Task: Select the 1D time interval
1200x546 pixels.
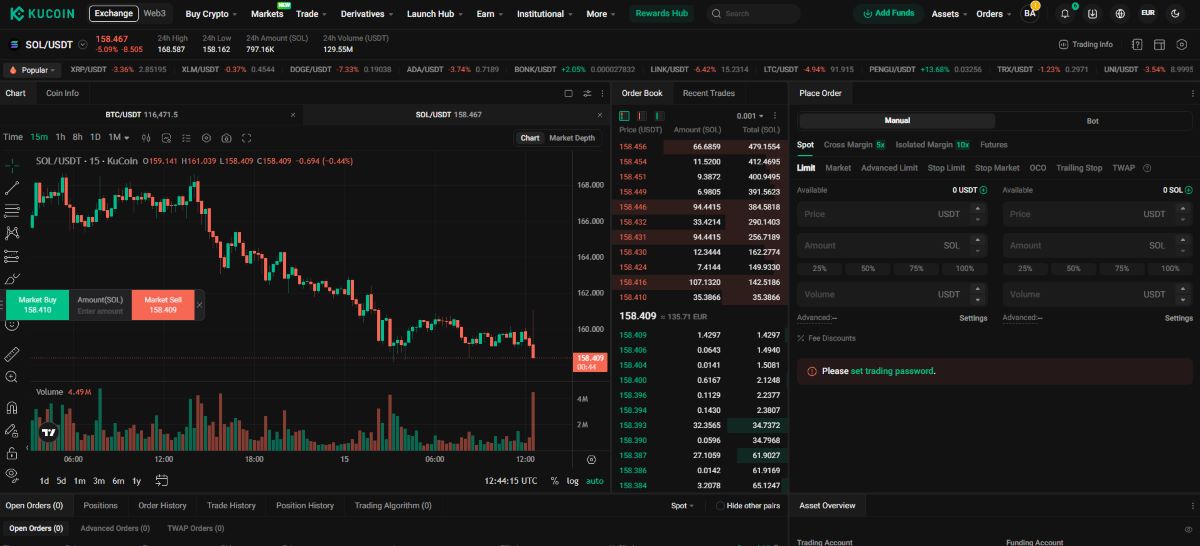Action: (95, 137)
